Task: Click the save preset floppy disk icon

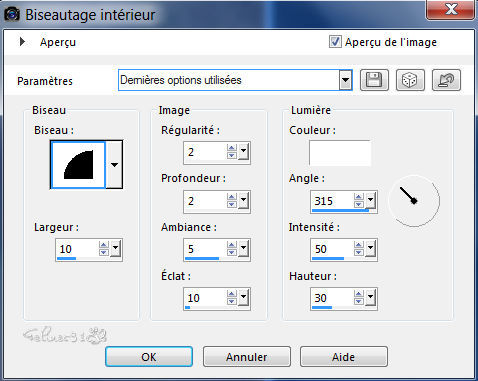Action: [x=374, y=80]
